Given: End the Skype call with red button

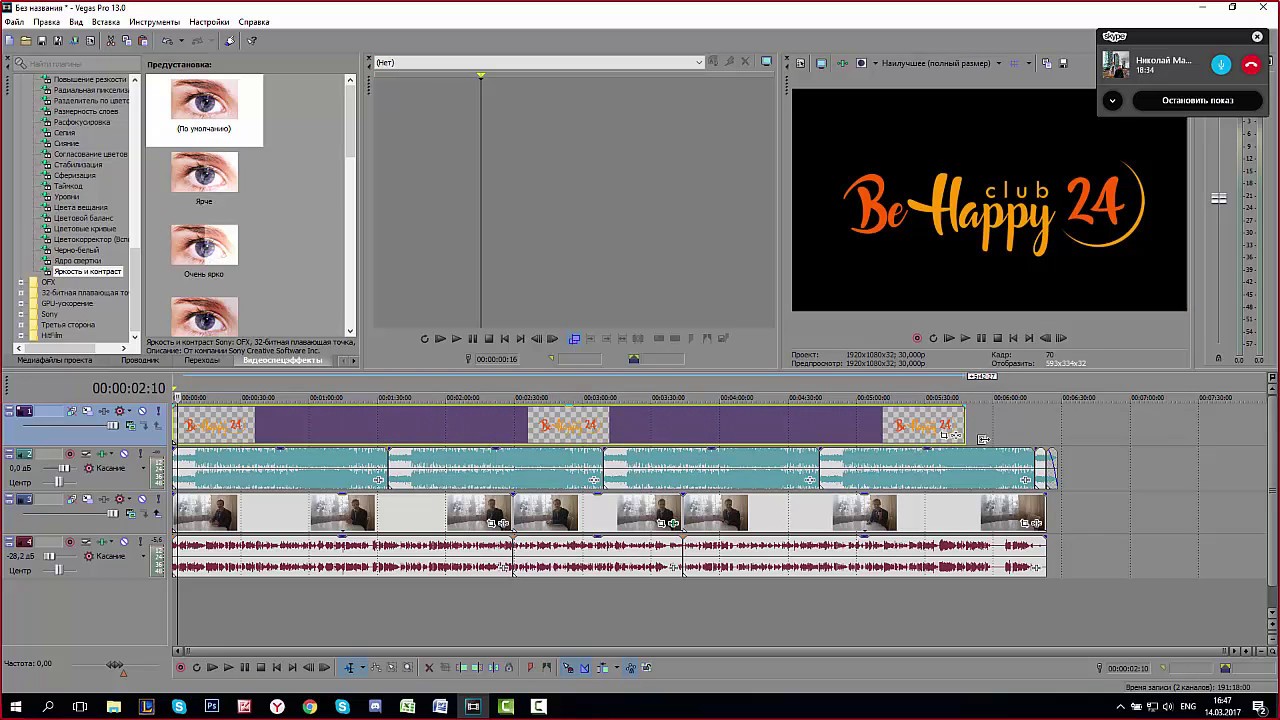Looking at the screenshot, I should click(1251, 64).
